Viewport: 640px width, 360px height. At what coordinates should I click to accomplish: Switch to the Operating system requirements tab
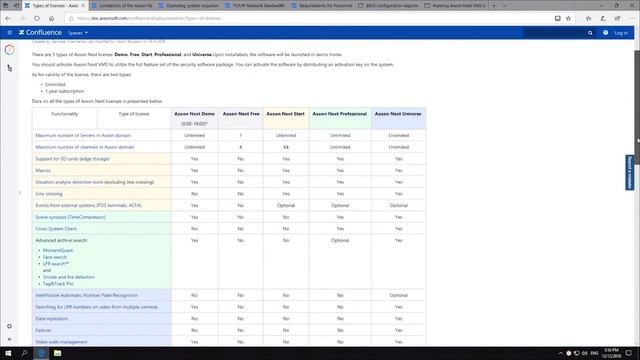189,6
